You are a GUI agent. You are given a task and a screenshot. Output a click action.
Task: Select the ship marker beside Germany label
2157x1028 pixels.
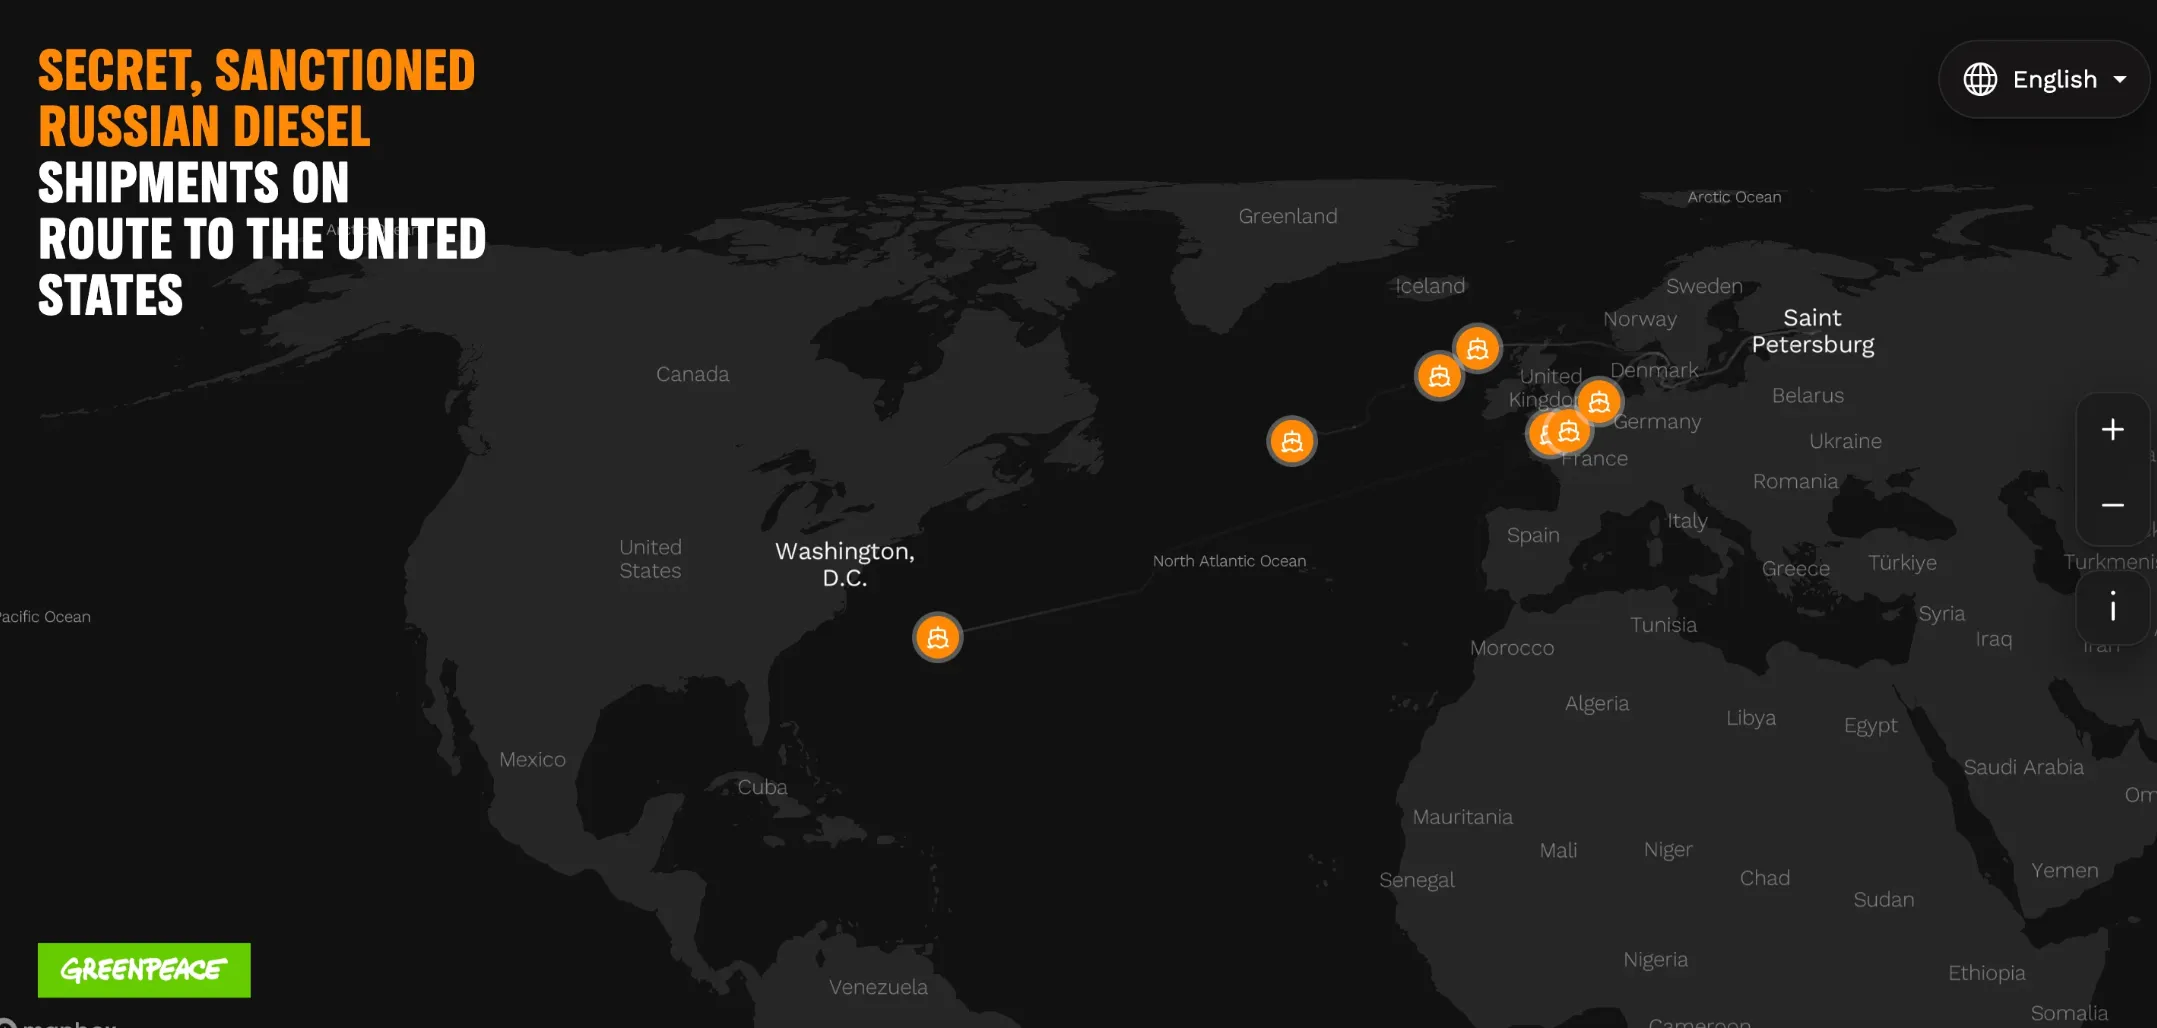[x=1599, y=402]
